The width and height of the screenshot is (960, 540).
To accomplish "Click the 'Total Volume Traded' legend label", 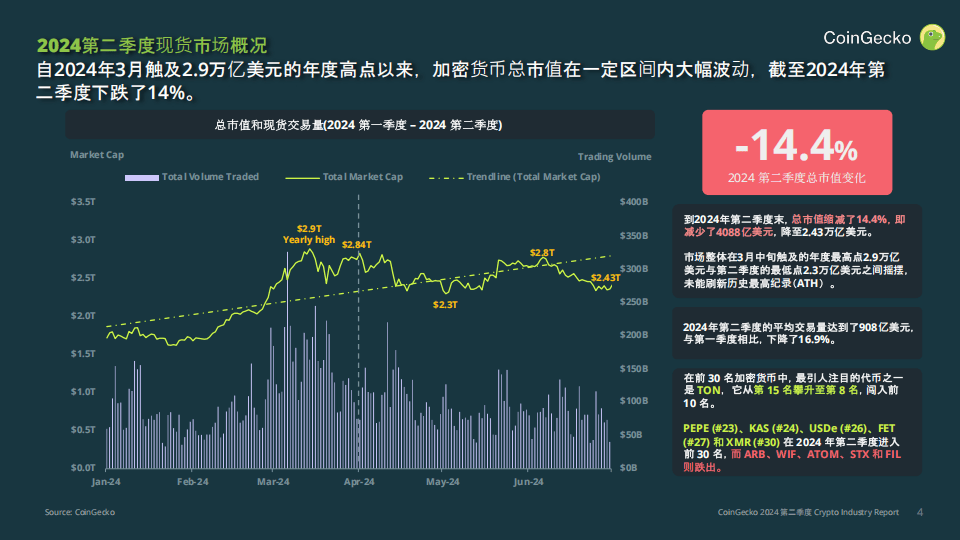I will (x=210, y=177).
